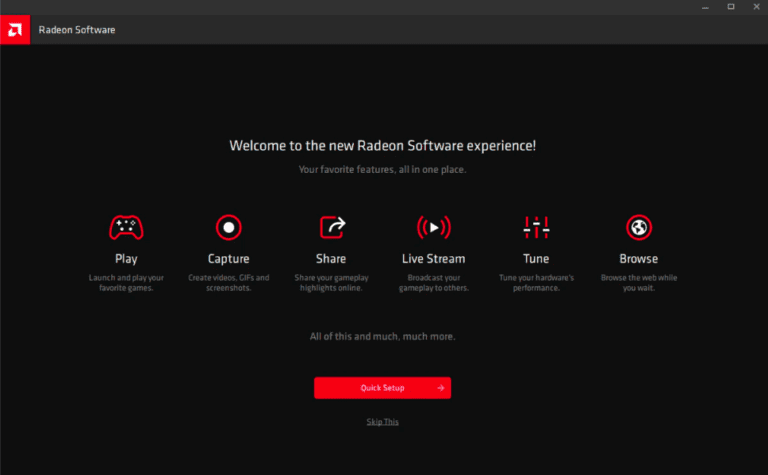The image size is (768, 475).
Task: Click the Radeon Software title text
Action: [x=77, y=30]
